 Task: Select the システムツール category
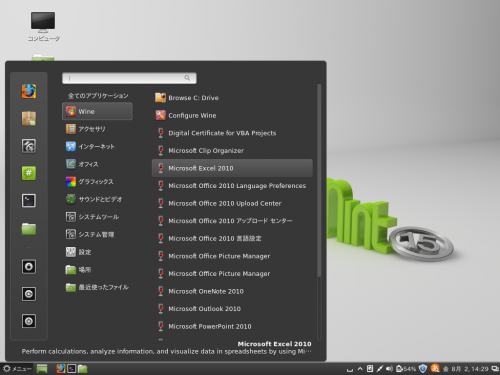[x=97, y=217]
